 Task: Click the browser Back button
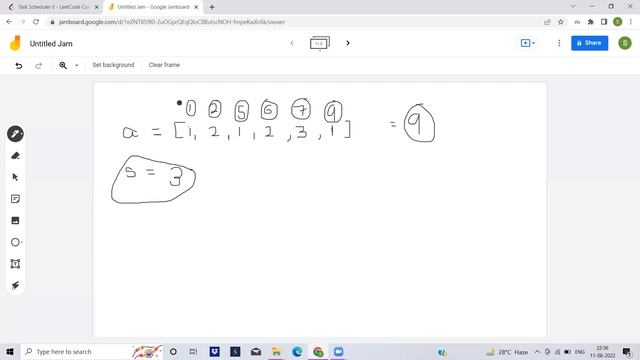coord(9,22)
